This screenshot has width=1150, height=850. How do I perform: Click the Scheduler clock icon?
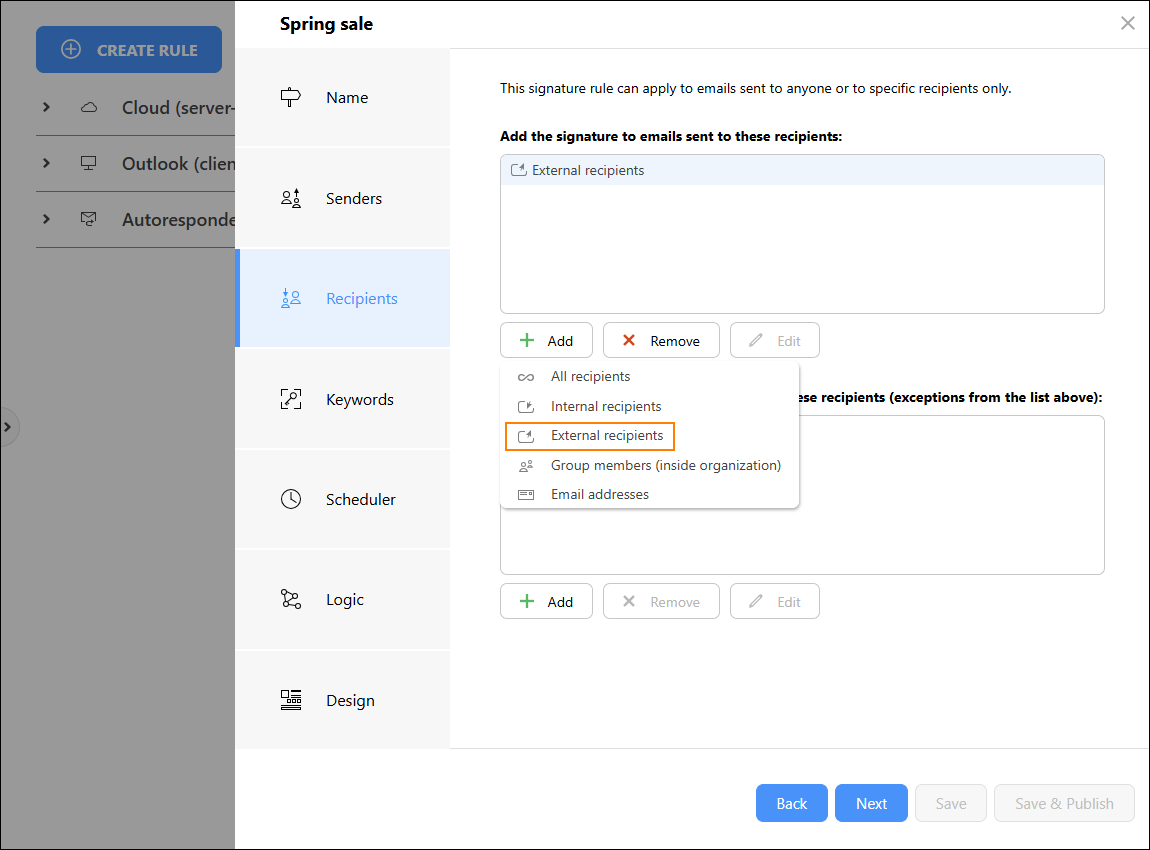tap(290, 499)
